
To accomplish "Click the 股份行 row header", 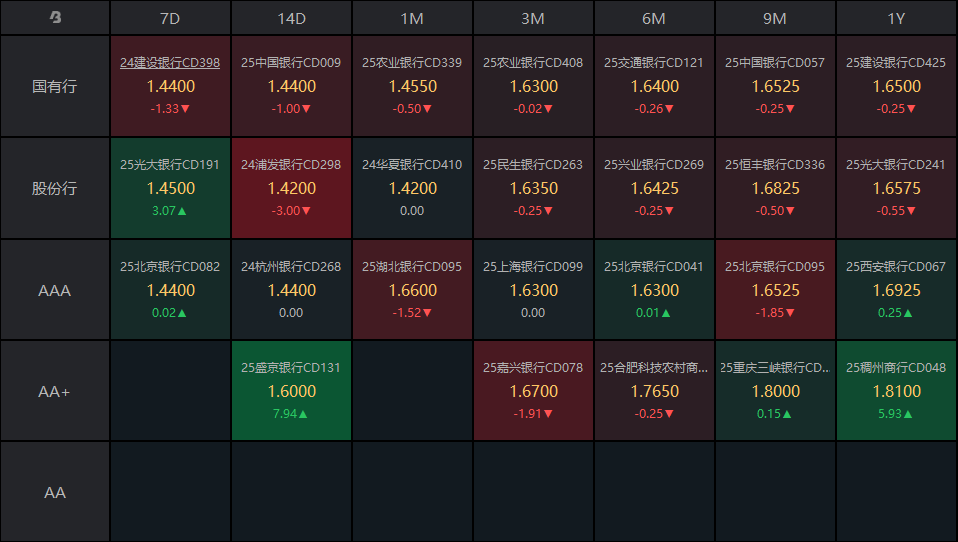I will click(55, 188).
